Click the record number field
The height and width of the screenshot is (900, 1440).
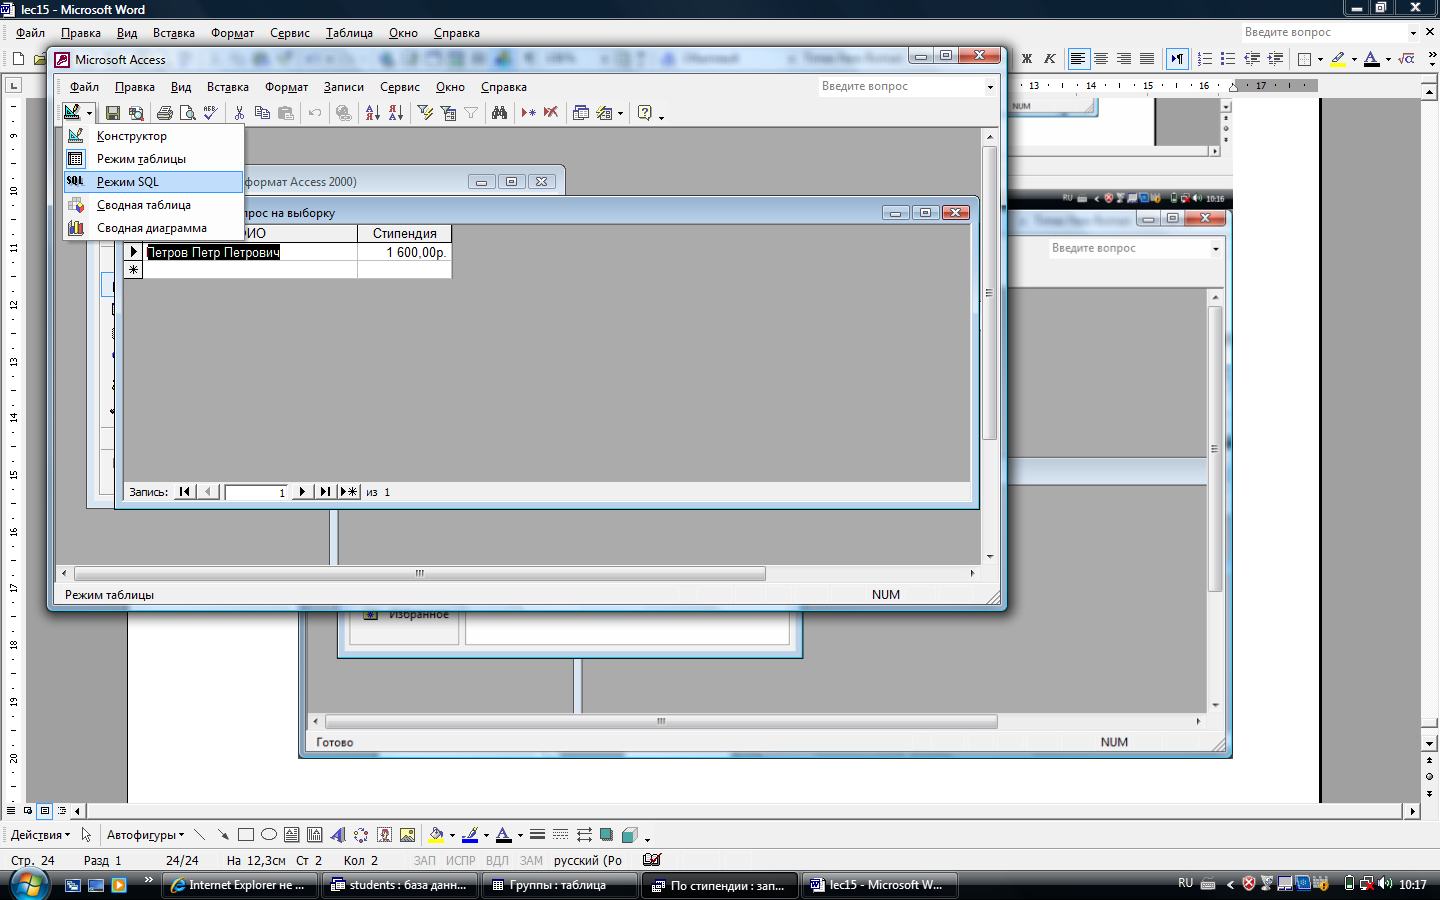click(x=256, y=492)
